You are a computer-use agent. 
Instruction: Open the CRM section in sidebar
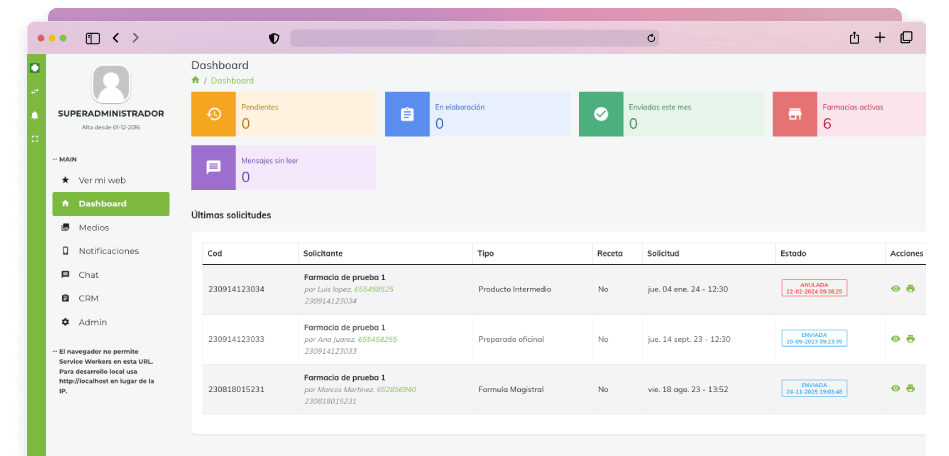[x=88, y=298]
